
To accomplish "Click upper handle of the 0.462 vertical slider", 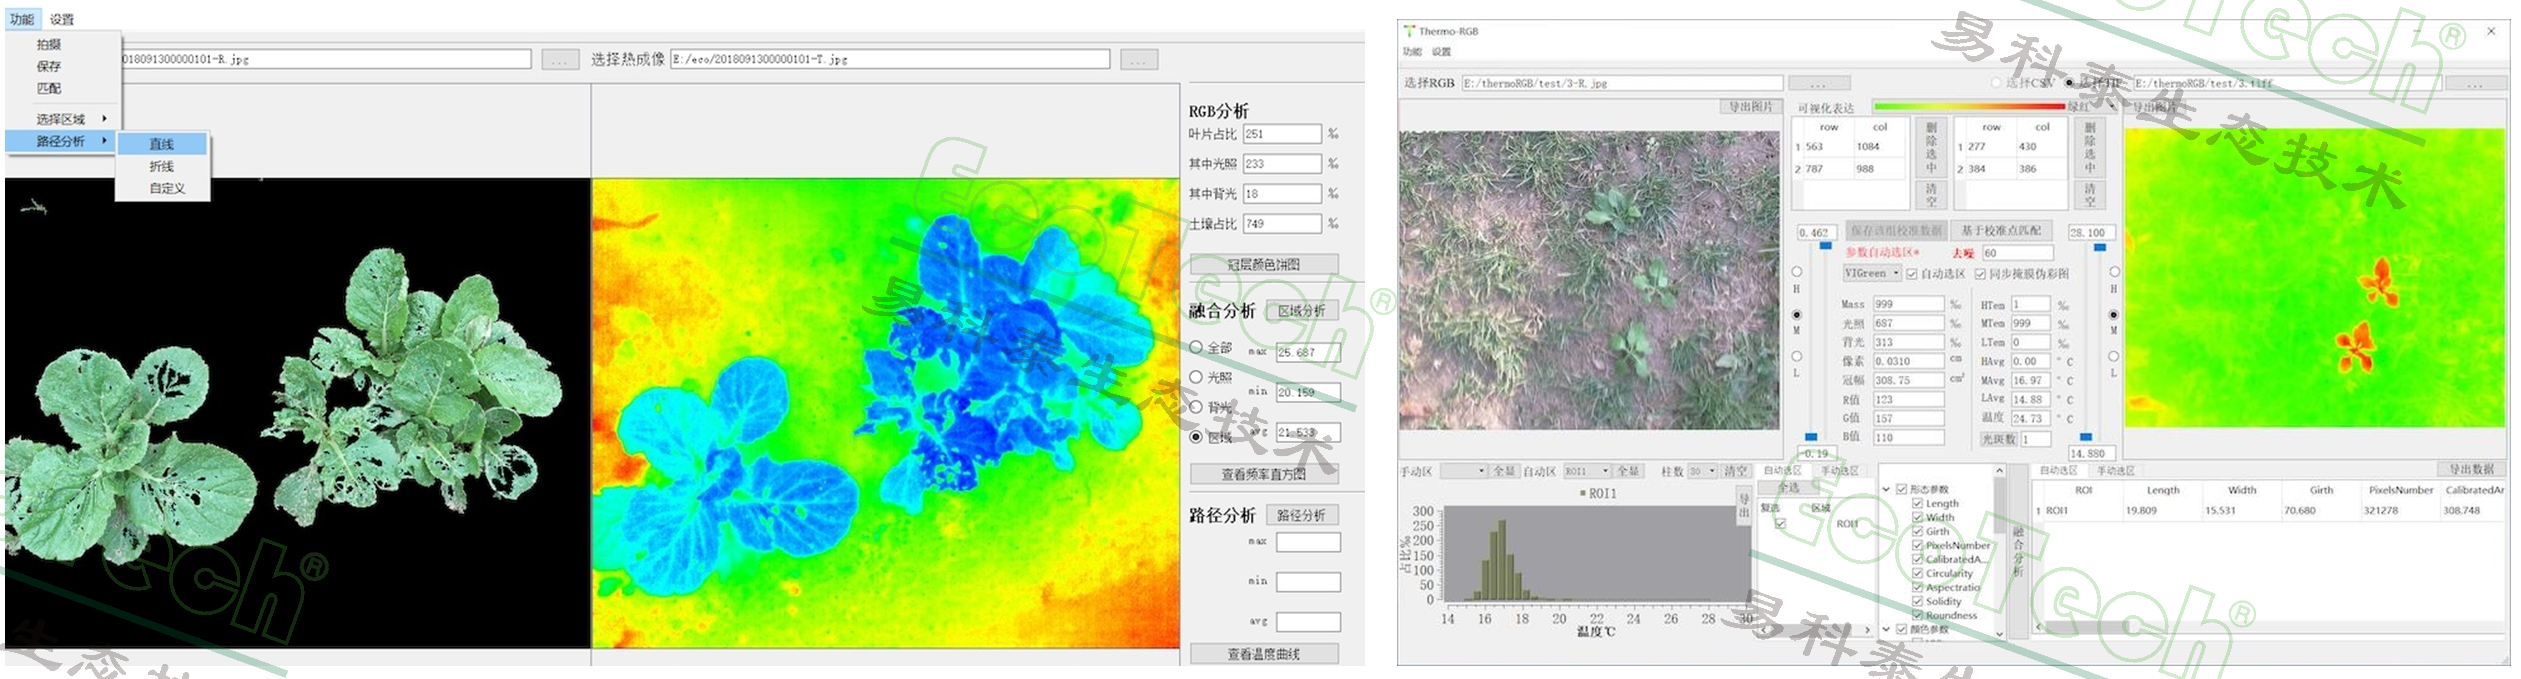I will click(1825, 246).
